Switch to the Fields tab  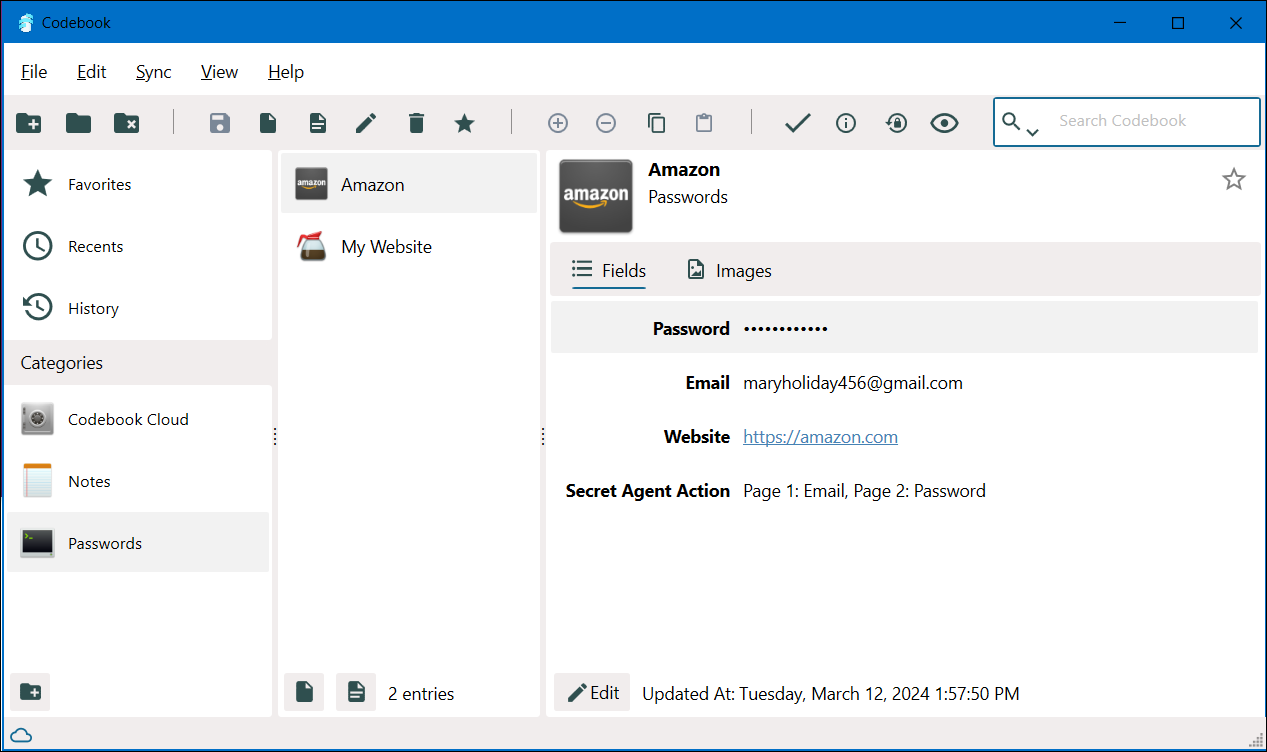pyautogui.click(x=609, y=270)
